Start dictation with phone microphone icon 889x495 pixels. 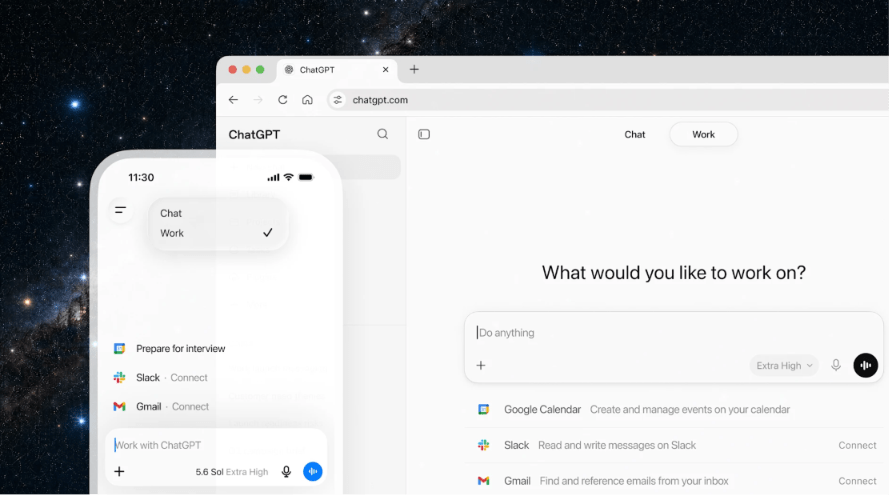[x=286, y=471]
